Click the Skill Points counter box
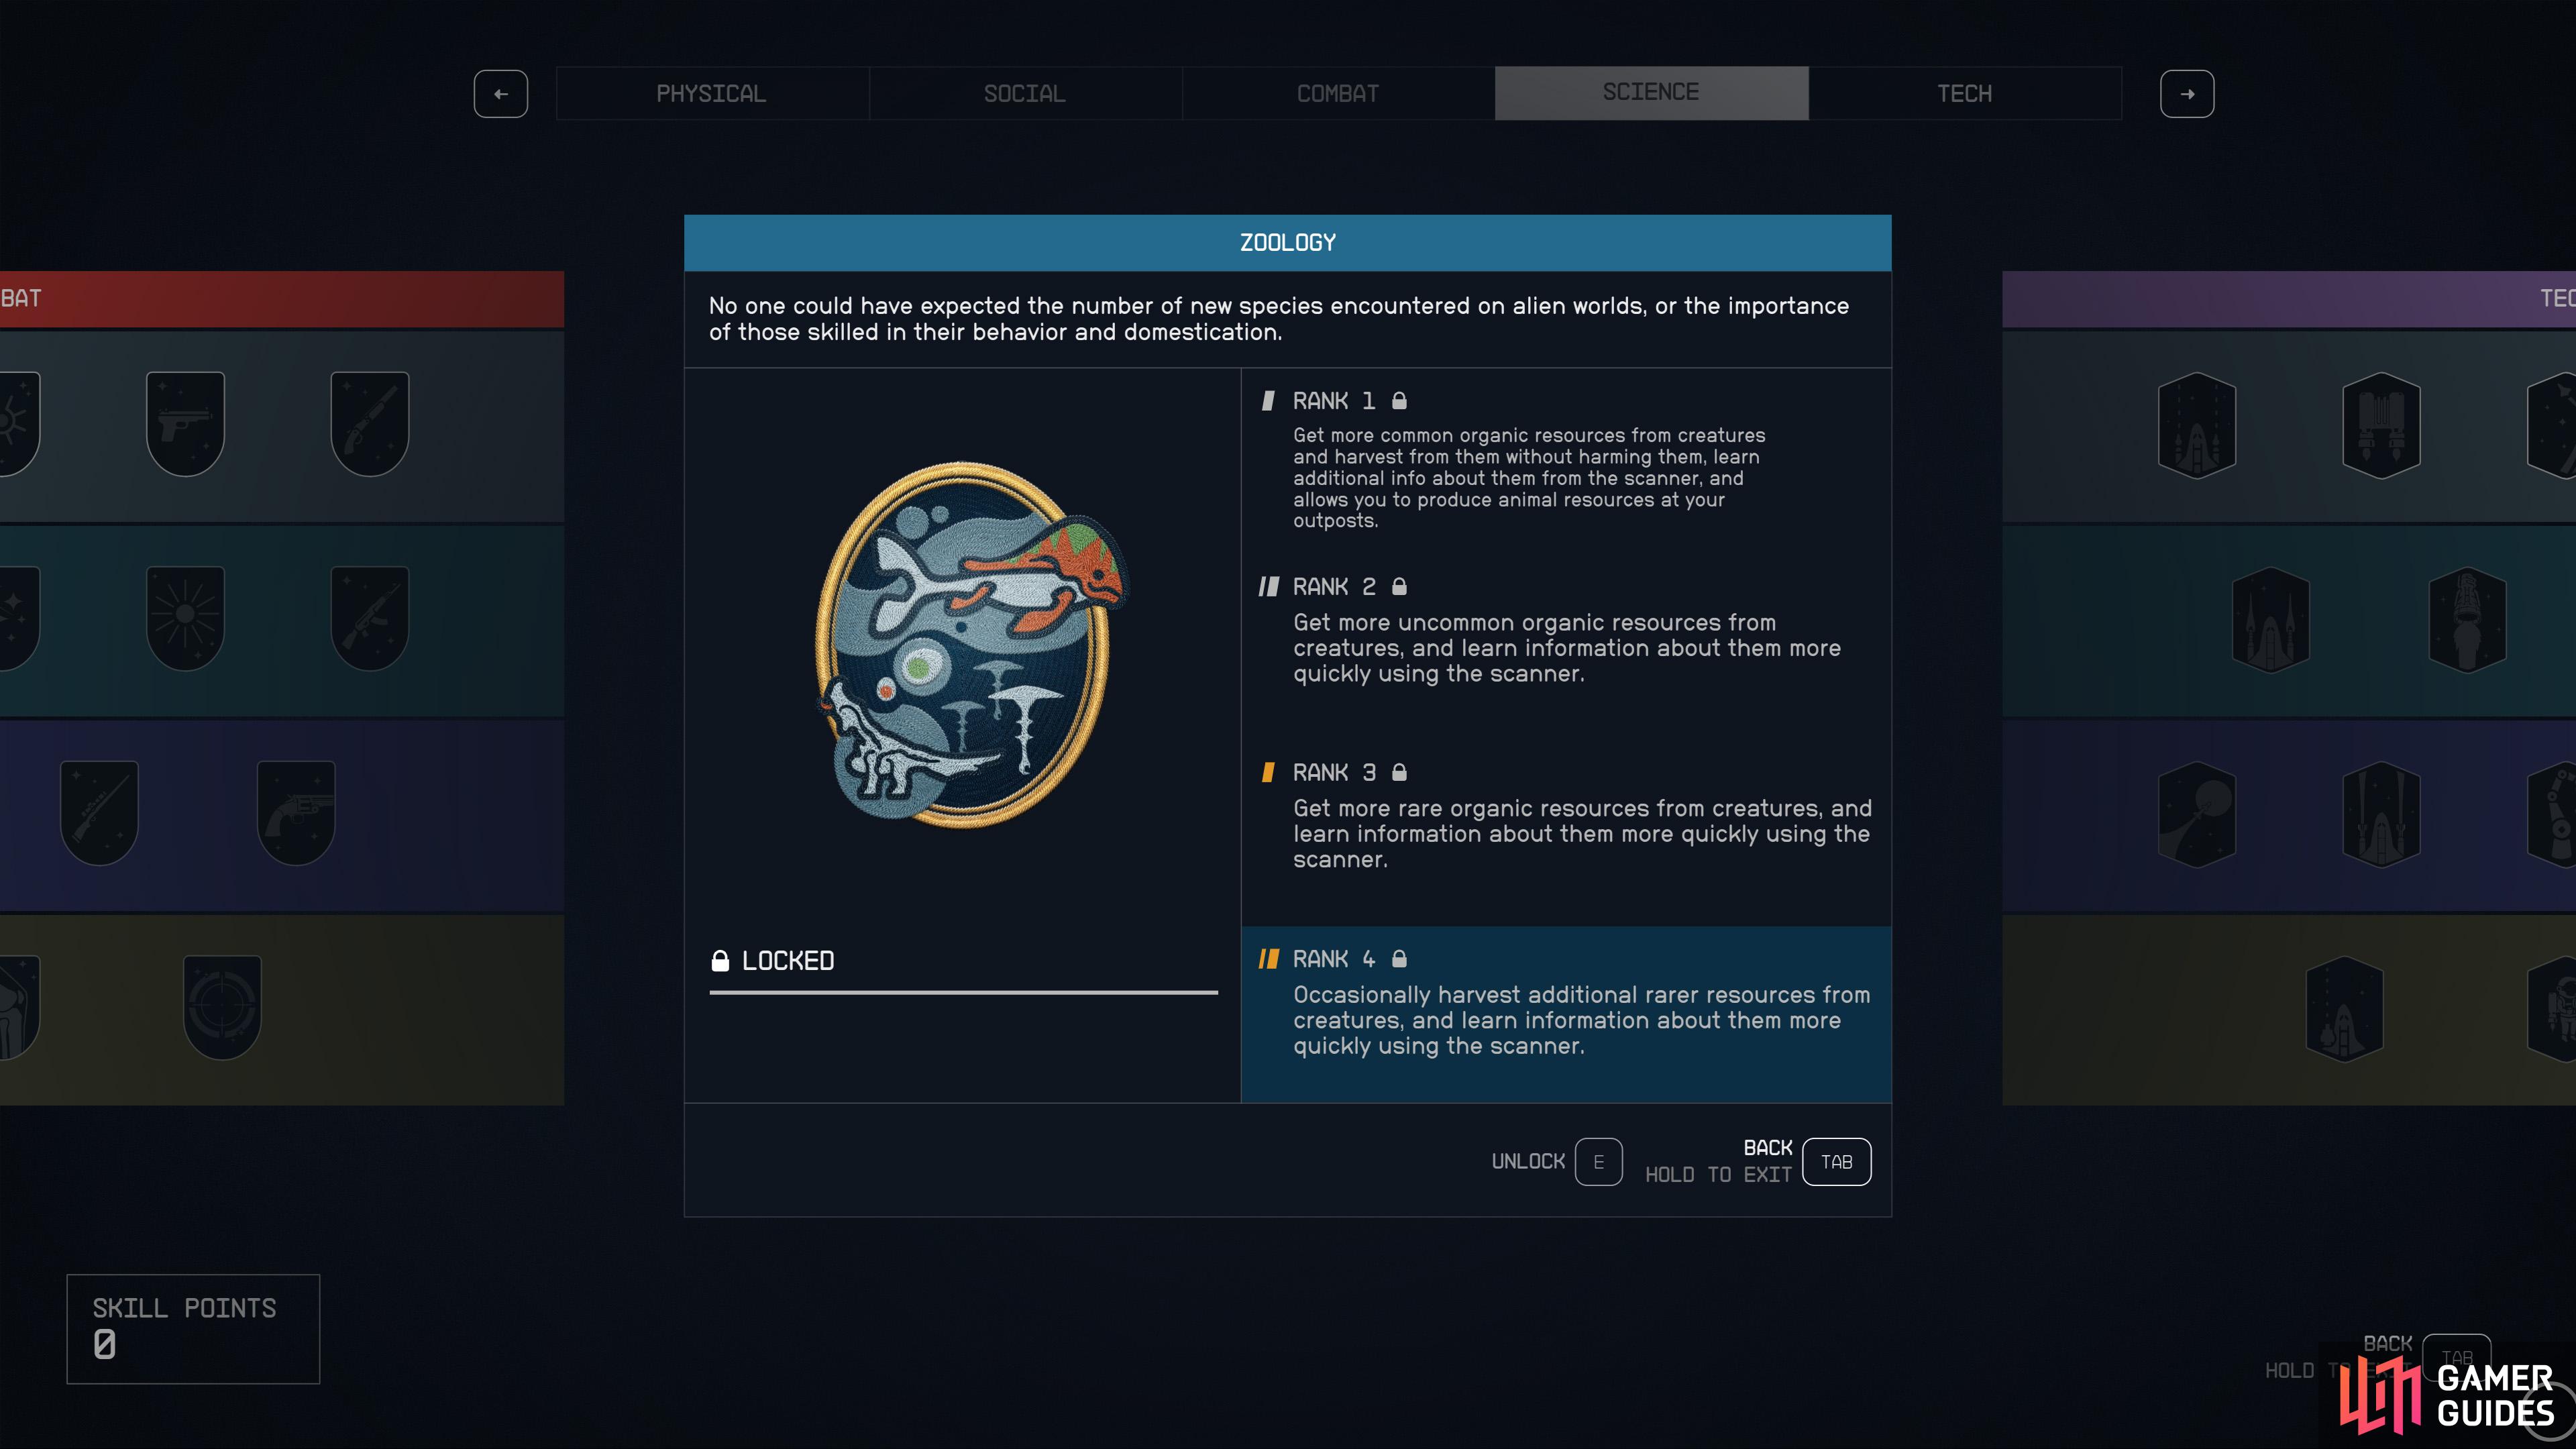The height and width of the screenshot is (1449, 2576). 193,1329
